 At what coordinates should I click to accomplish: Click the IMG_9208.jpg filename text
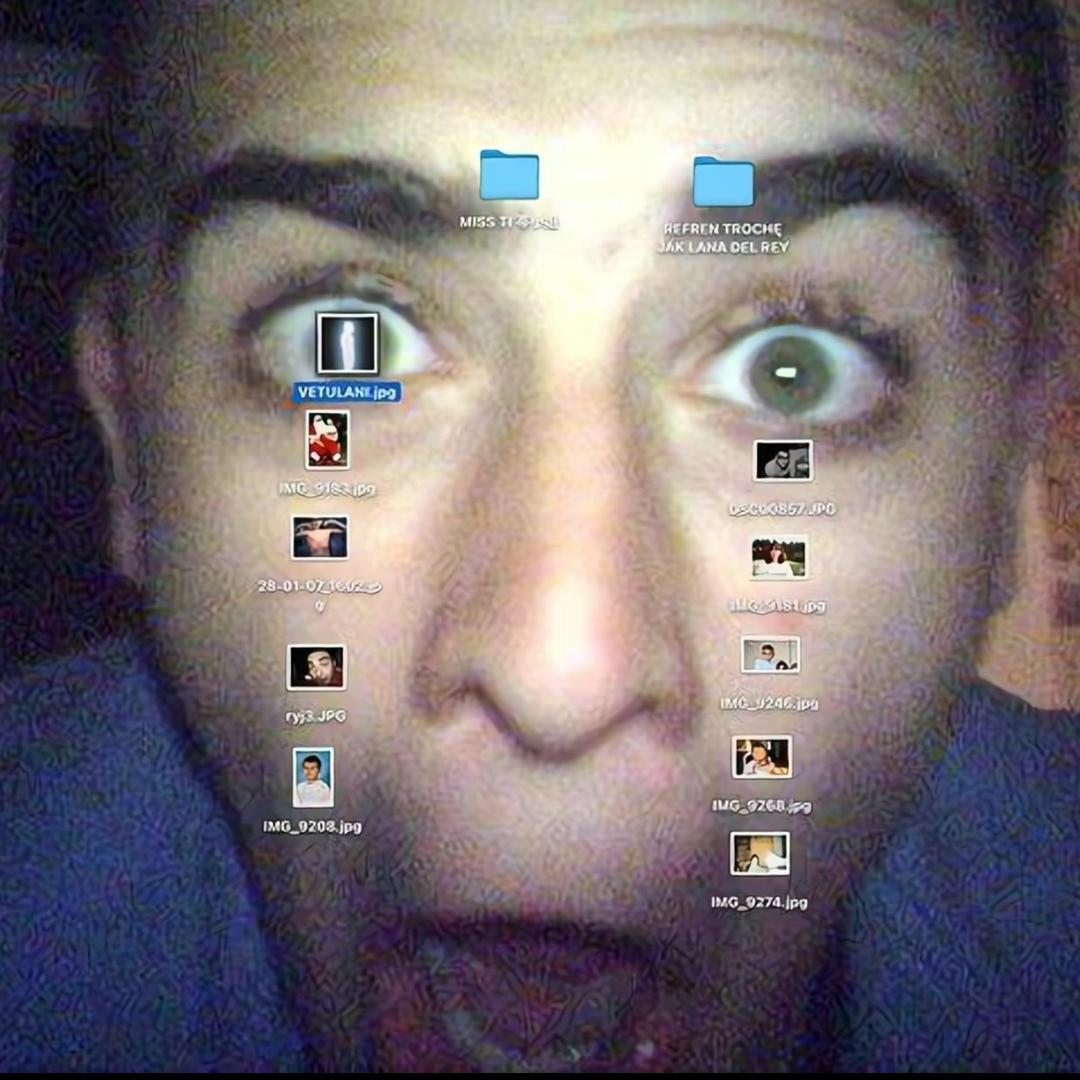312,826
